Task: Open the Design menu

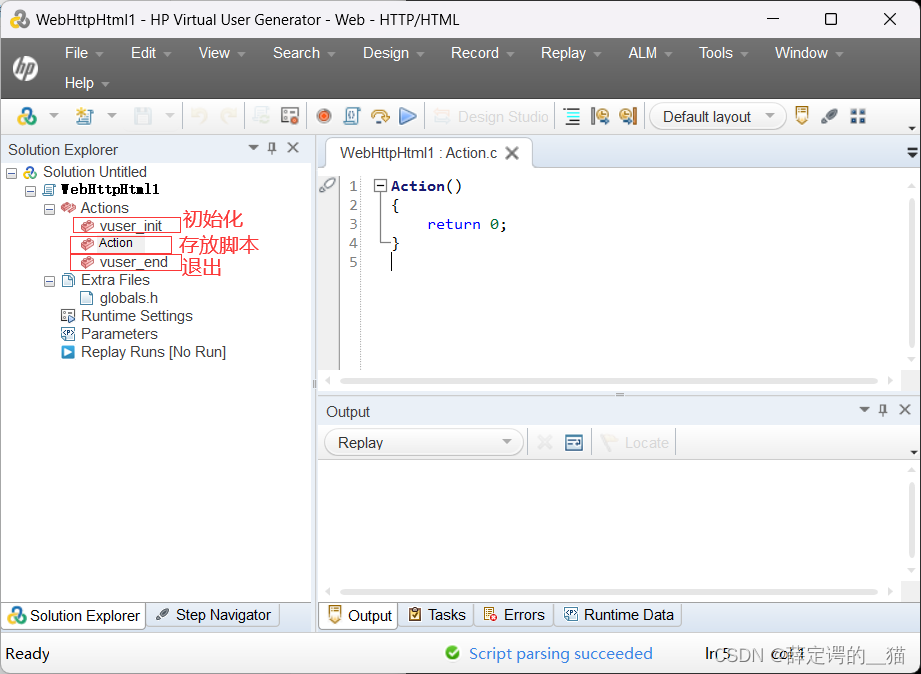Action: click(x=393, y=53)
